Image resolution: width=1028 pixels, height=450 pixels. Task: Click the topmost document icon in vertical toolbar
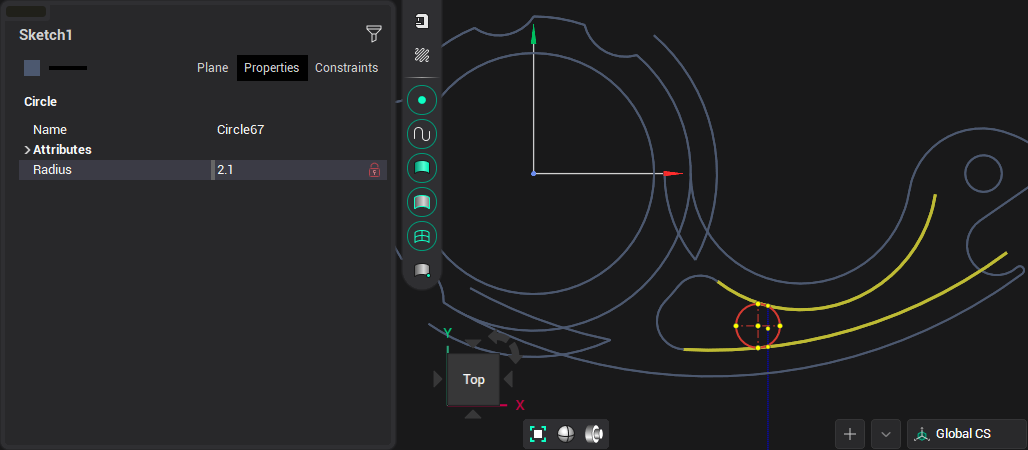pyautogui.click(x=422, y=21)
